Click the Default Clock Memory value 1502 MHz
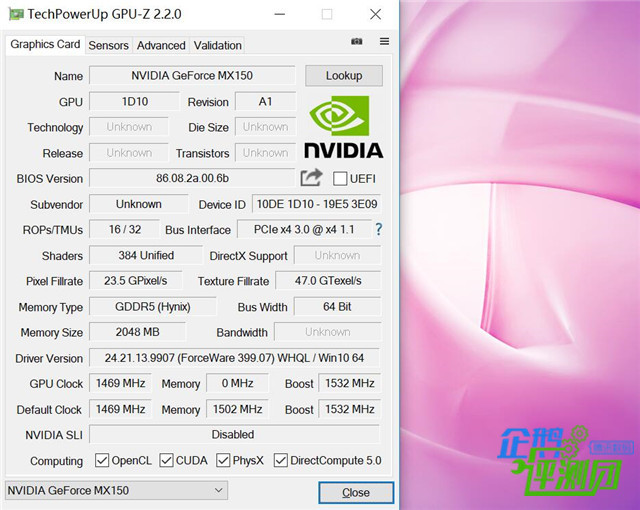The width and height of the screenshot is (640, 510). 237,409
